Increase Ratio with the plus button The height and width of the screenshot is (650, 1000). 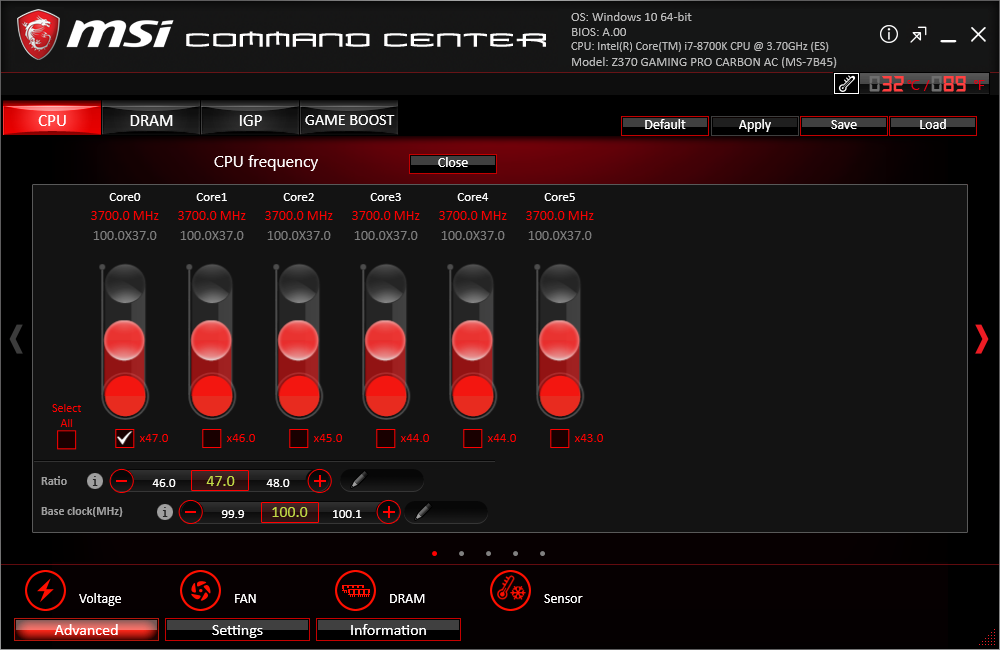(320, 480)
